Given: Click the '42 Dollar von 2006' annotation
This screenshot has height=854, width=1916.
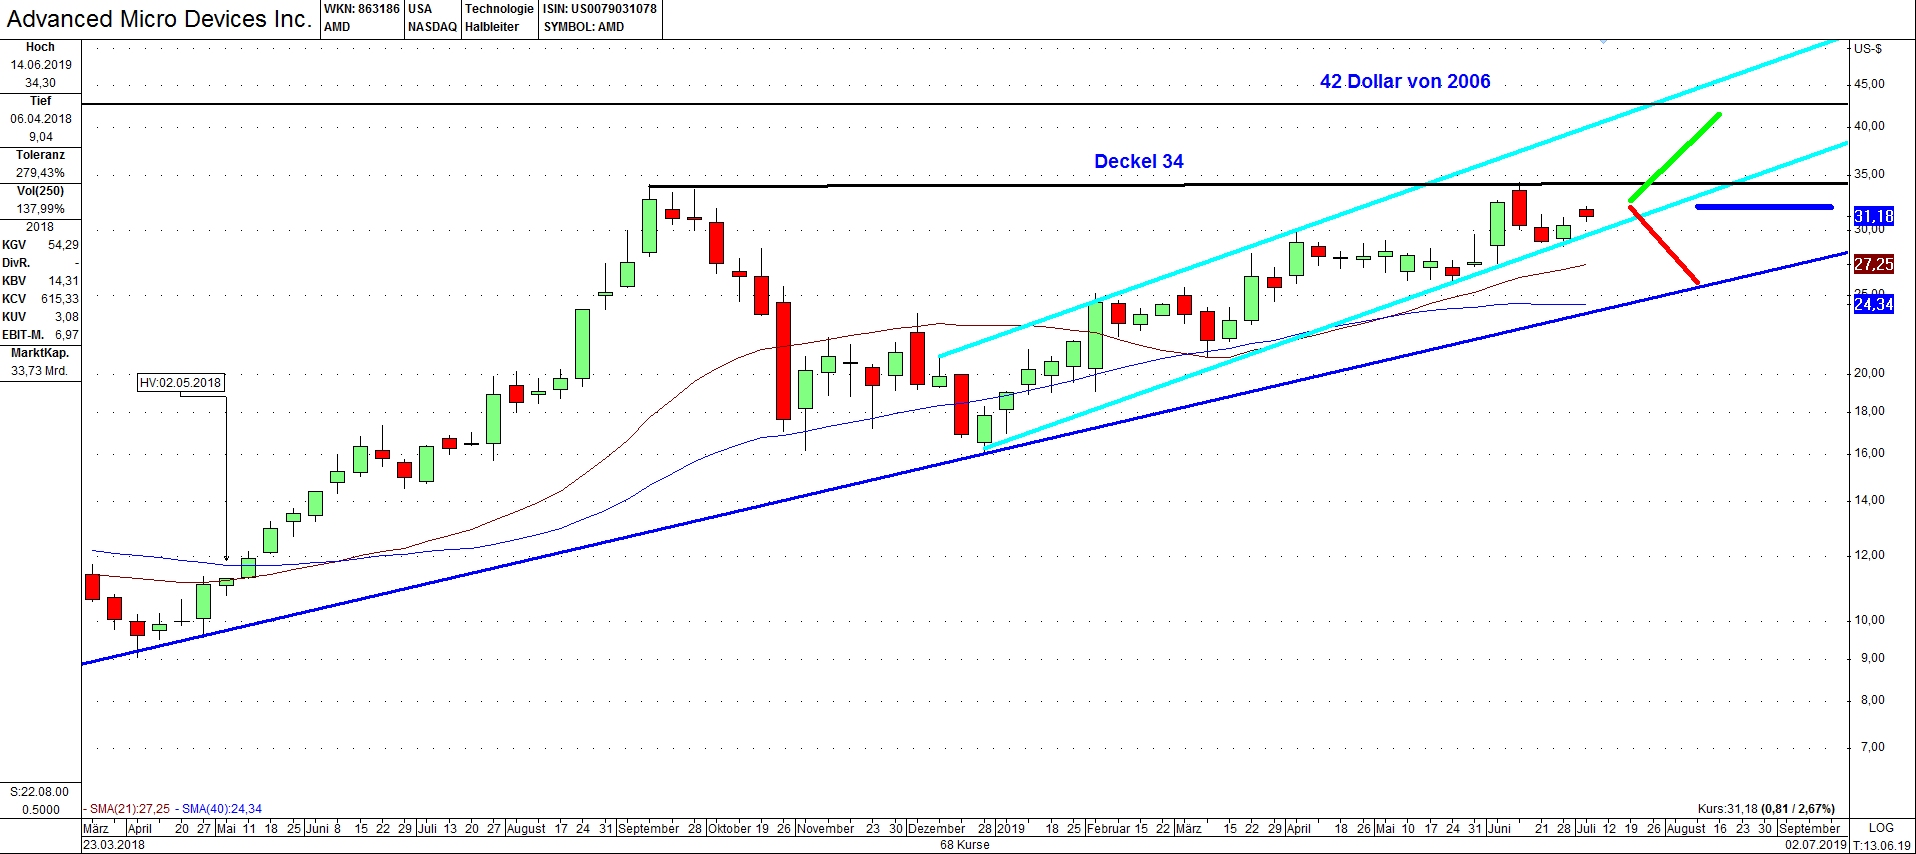Looking at the screenshot, I should pos(1405,81).
